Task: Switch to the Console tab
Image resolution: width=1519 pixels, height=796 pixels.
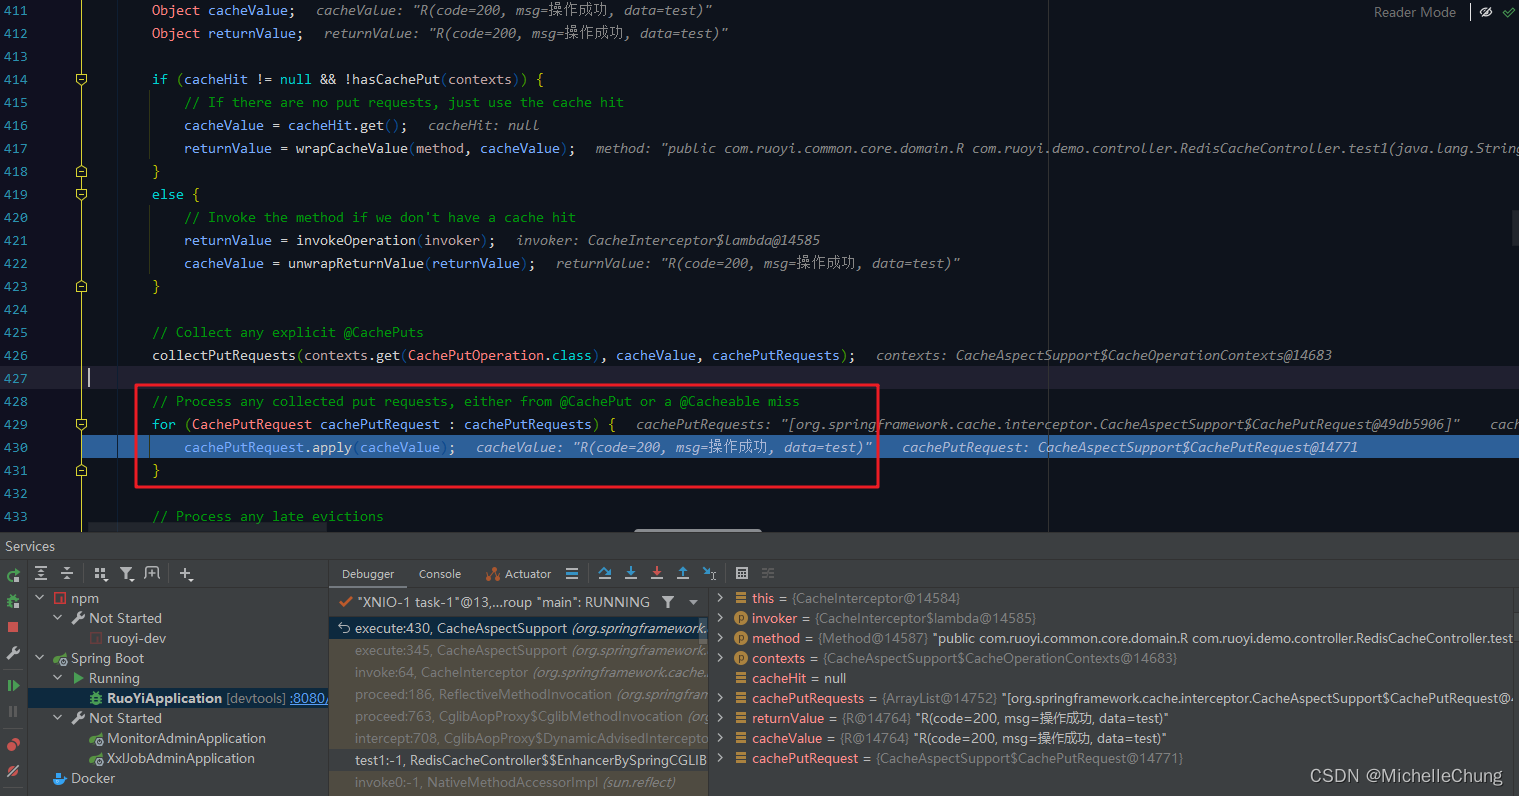Action: [x=440, y=573]
